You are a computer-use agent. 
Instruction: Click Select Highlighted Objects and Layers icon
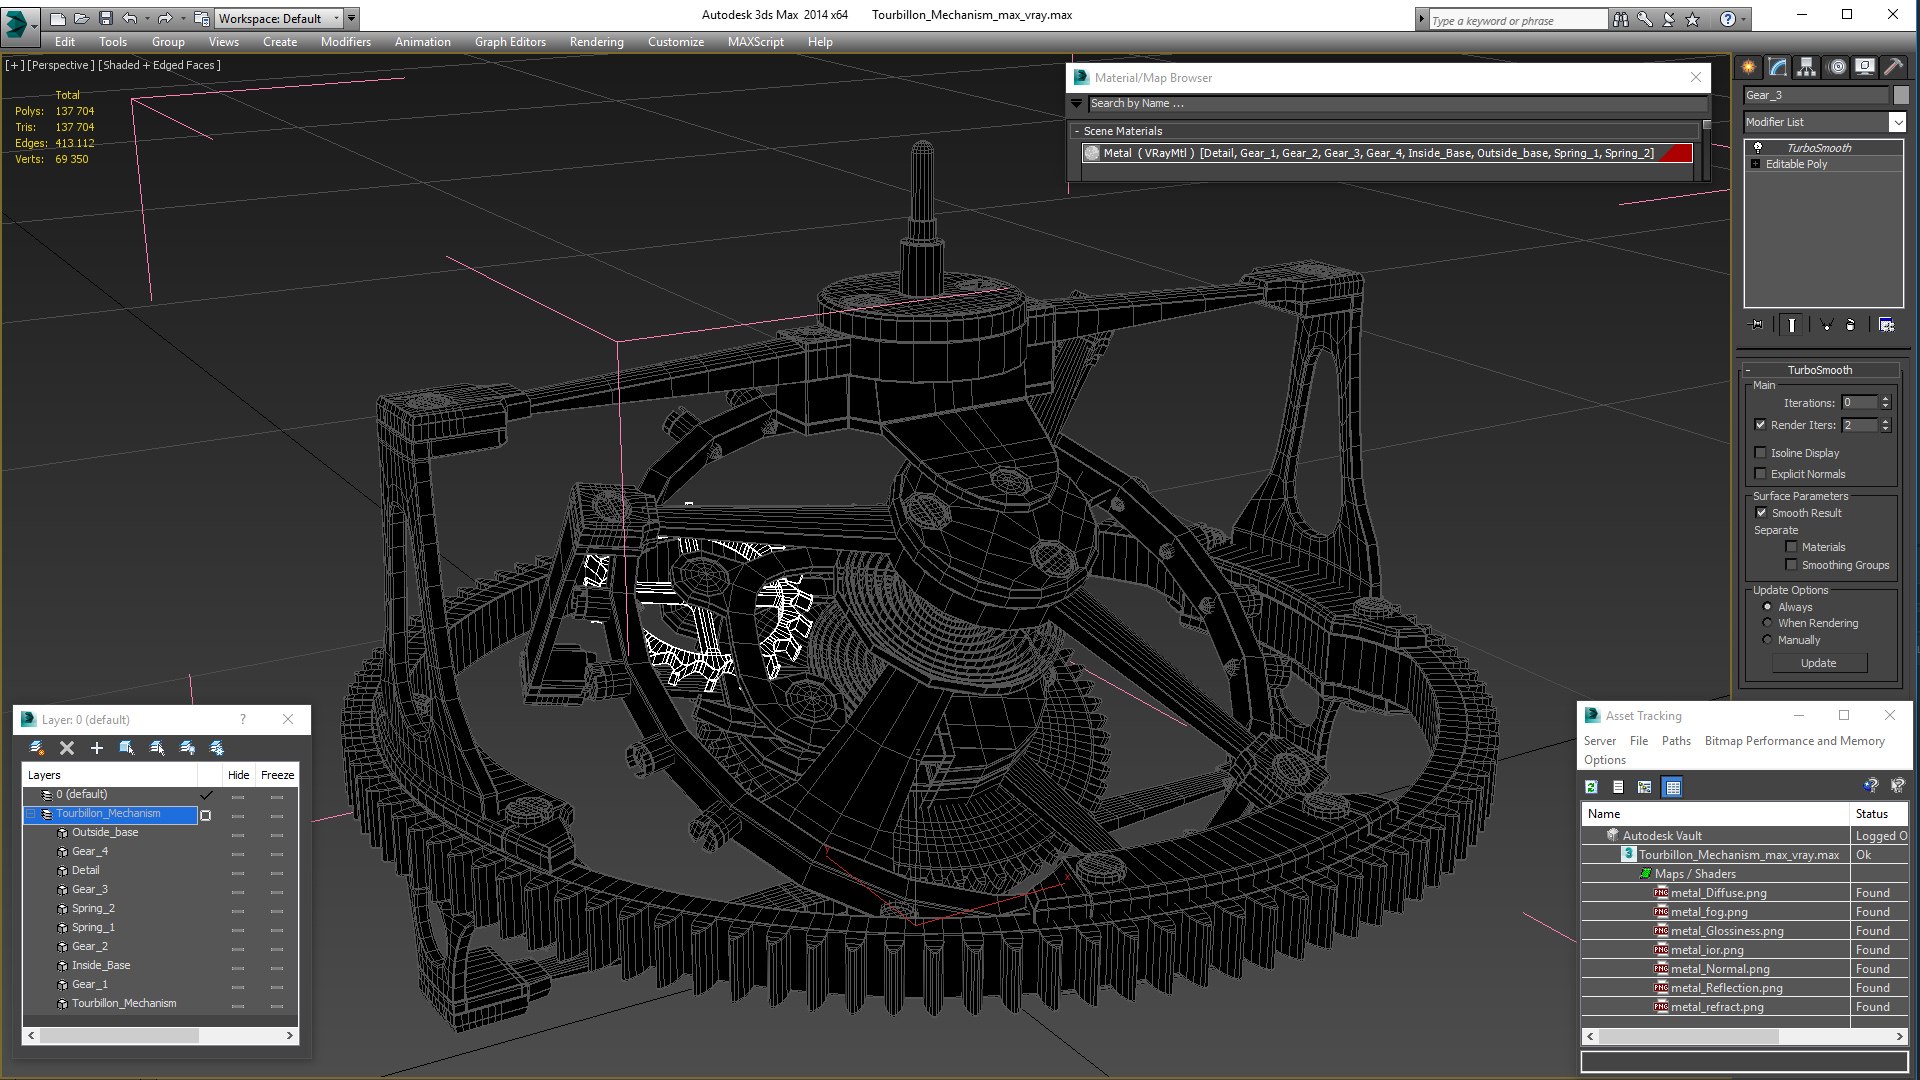127,748
